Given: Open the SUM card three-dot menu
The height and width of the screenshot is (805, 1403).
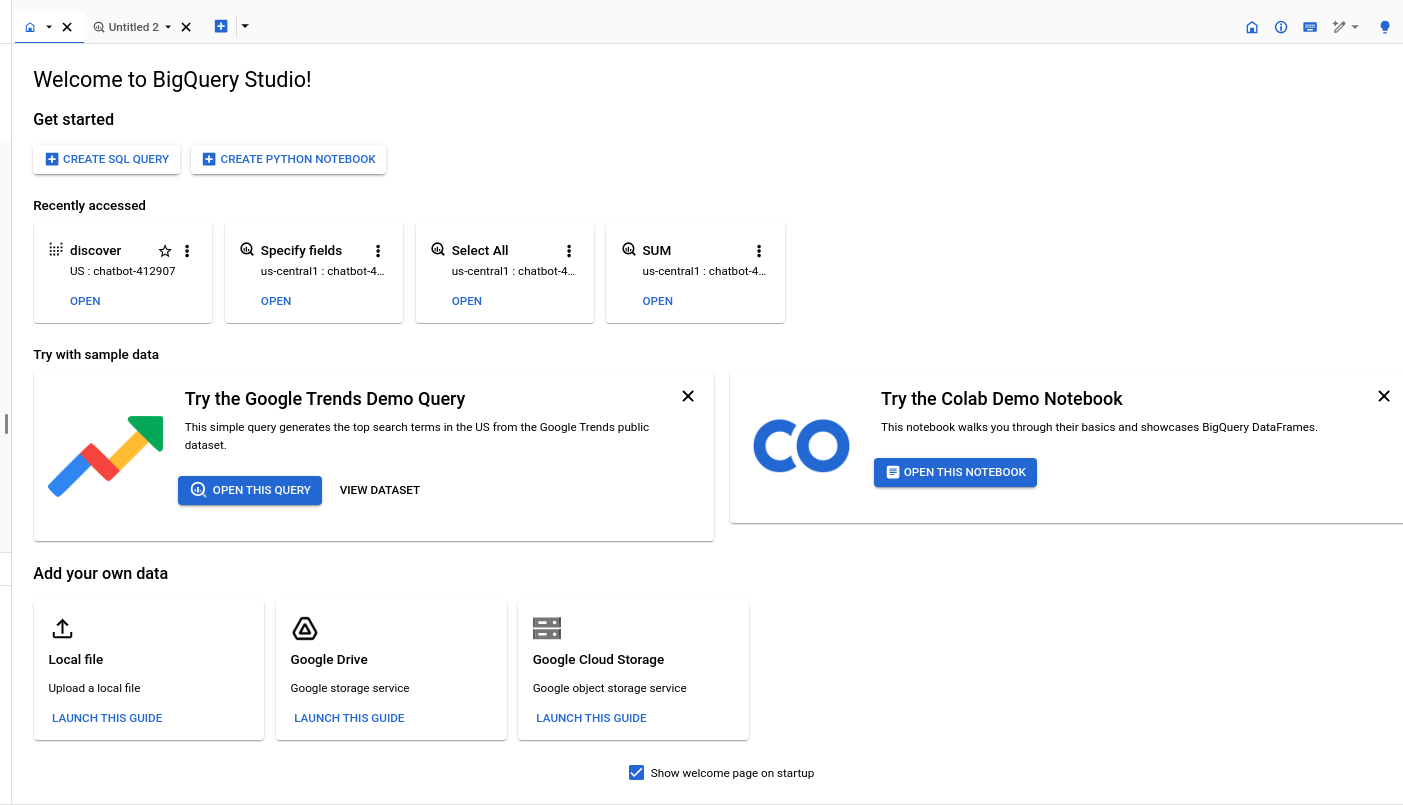Looking at the screenshot, I should tap(759, 251).
